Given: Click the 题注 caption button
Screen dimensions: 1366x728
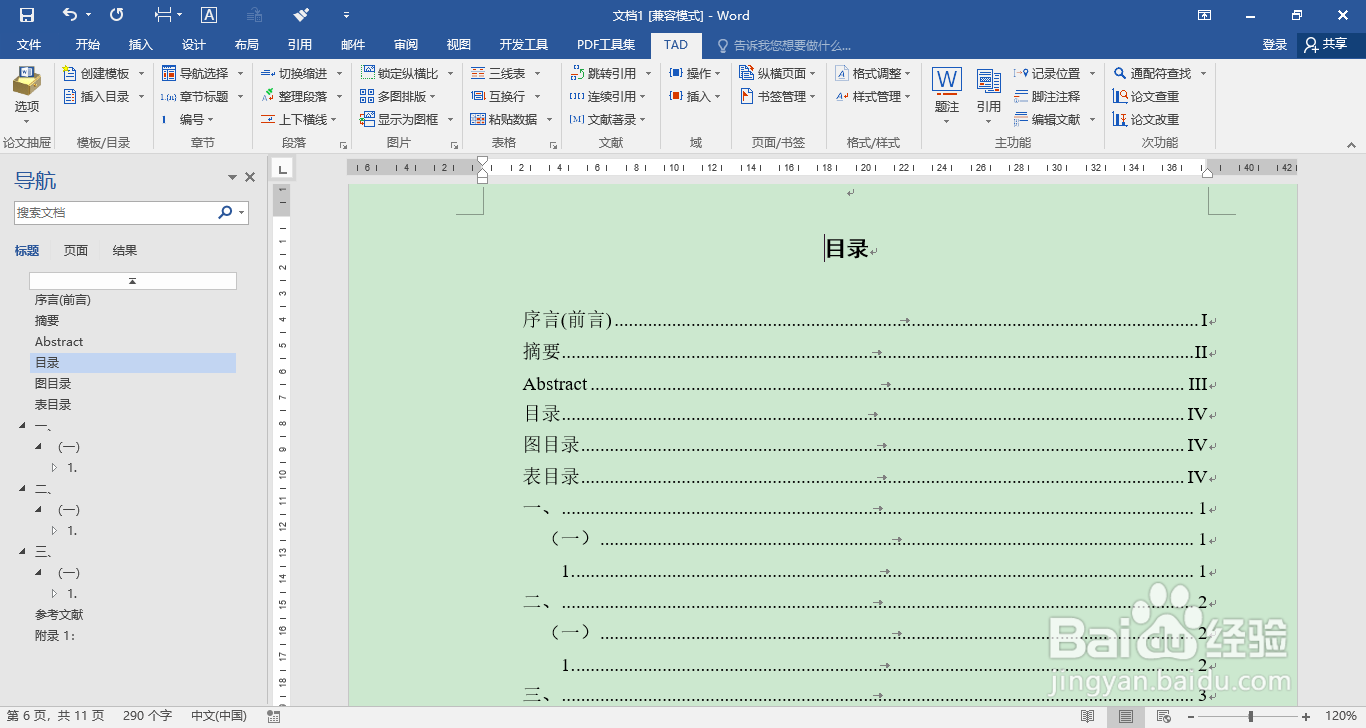Looking at the screenshot, I should pos(947,97).
